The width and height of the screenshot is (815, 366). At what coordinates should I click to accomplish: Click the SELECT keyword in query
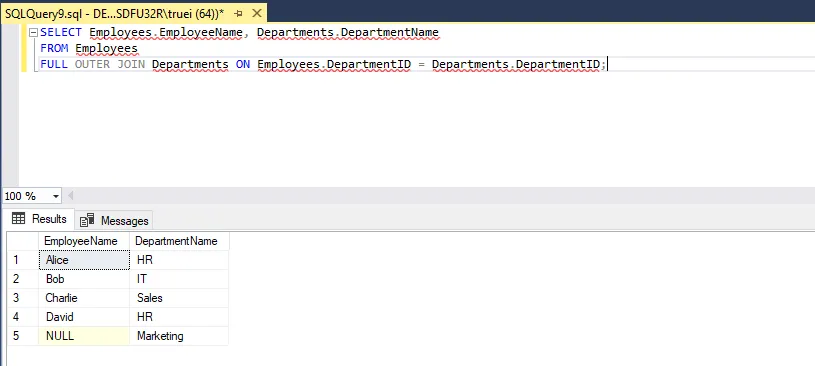[x=61, y=33]
